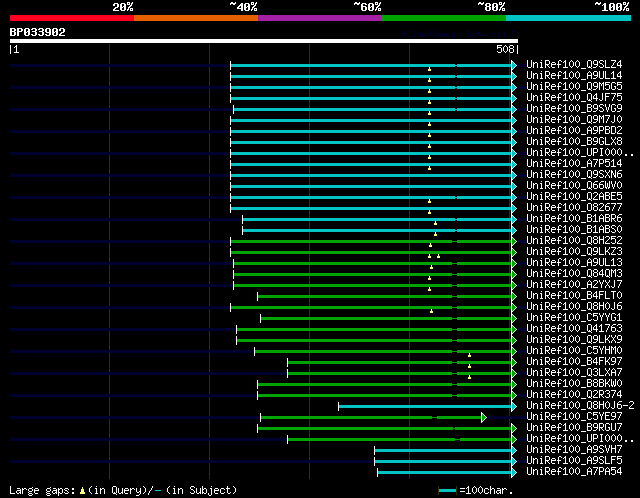Click the yellow gap marker on the UniRef100_B1ABR6 row
Screen dimensions: 640x498
coord(436,223)
